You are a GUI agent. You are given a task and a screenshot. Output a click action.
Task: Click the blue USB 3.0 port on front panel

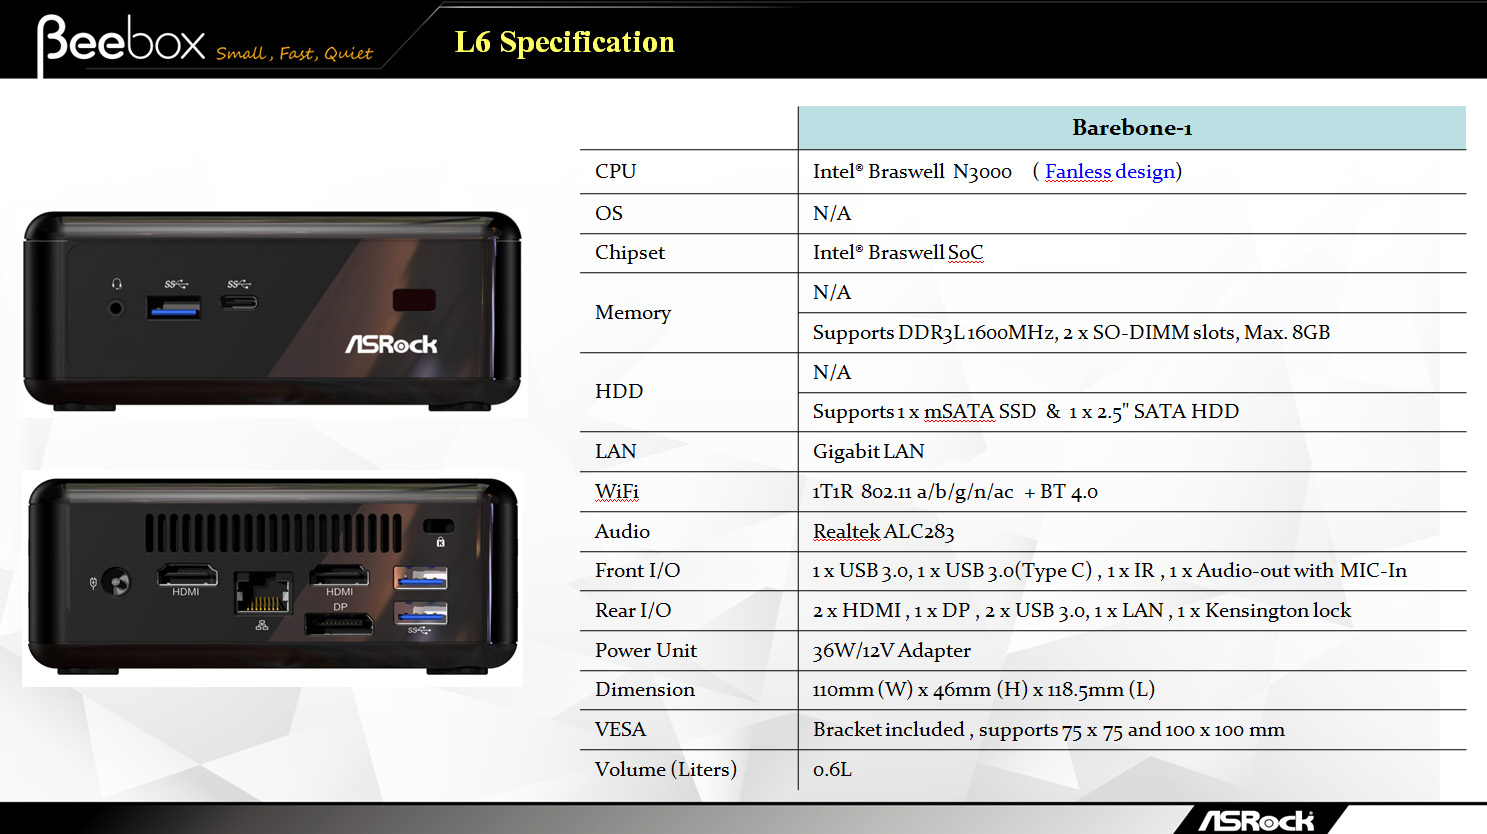(174, 307)
